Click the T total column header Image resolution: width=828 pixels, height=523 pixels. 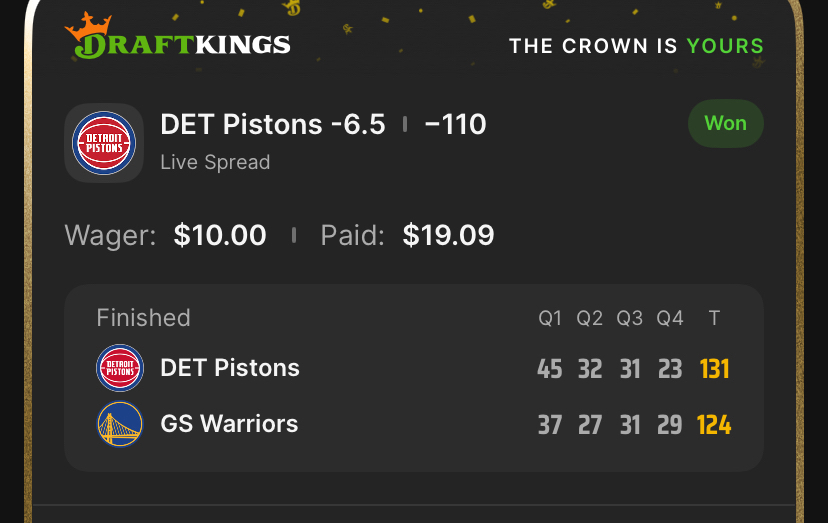tap(714, 319)
